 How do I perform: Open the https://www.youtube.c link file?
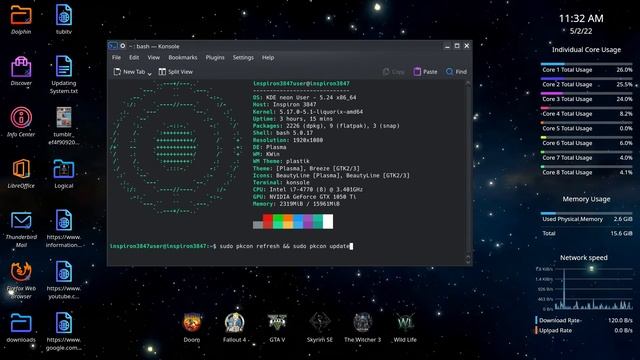[x=64, y=271]
